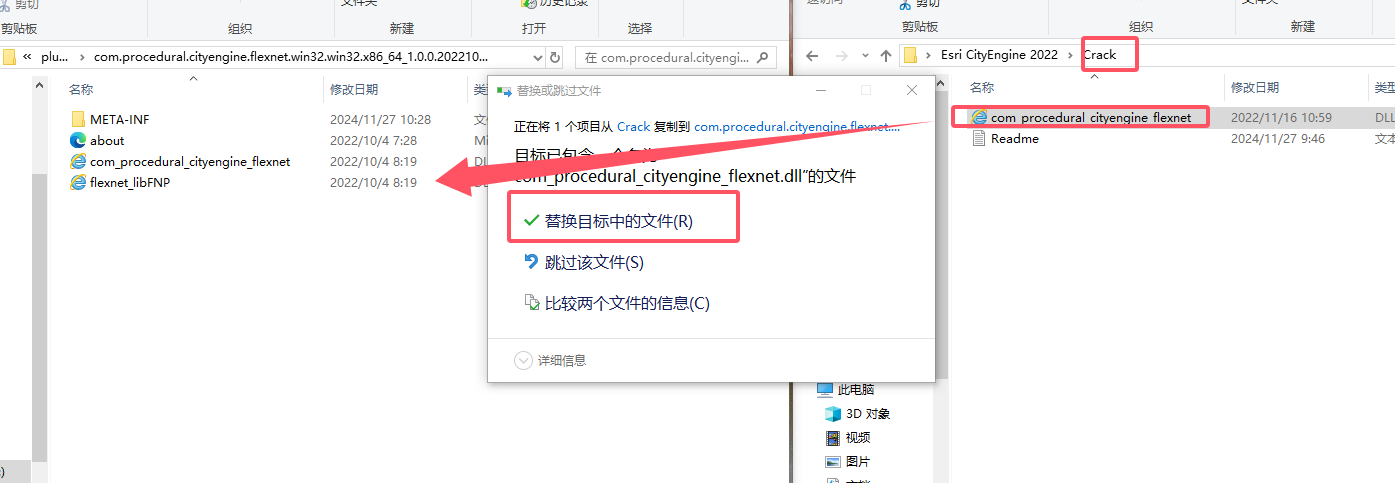The image size is (1395, 483).
Task: Click the 组织 group label in left ribbon
Action: click(240, 29)
